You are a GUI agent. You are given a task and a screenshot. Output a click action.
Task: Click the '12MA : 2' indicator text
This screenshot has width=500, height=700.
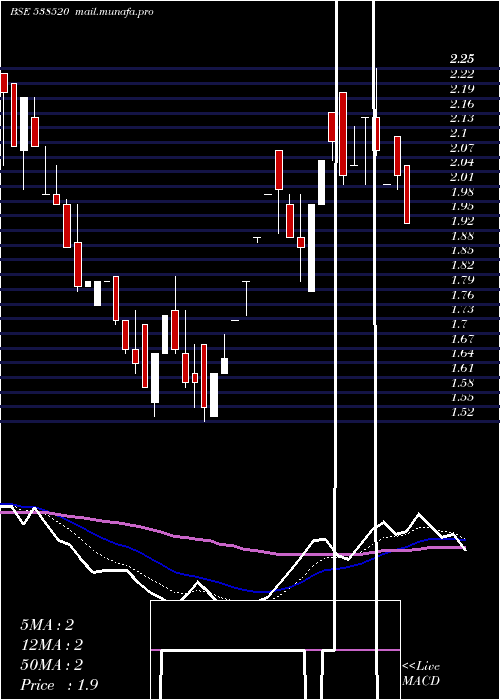pos(51,645)
